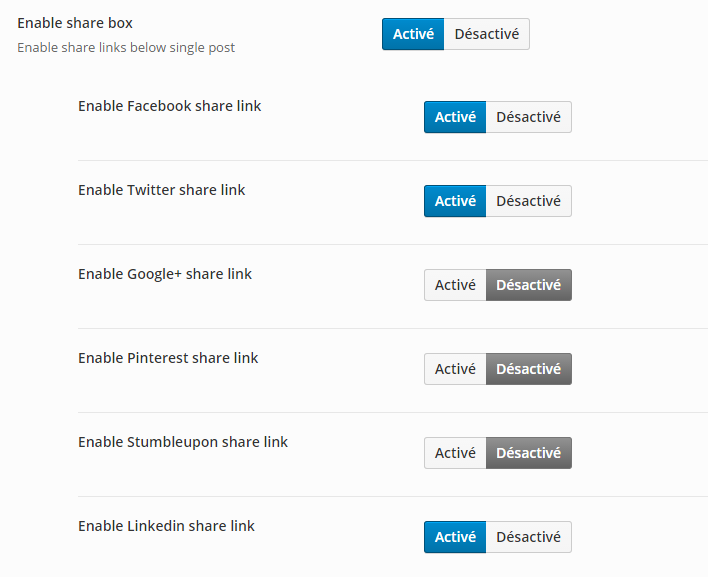Activate the Pinterest share link
The height and width of the screenshot is (577, 708).
(455, 369)
